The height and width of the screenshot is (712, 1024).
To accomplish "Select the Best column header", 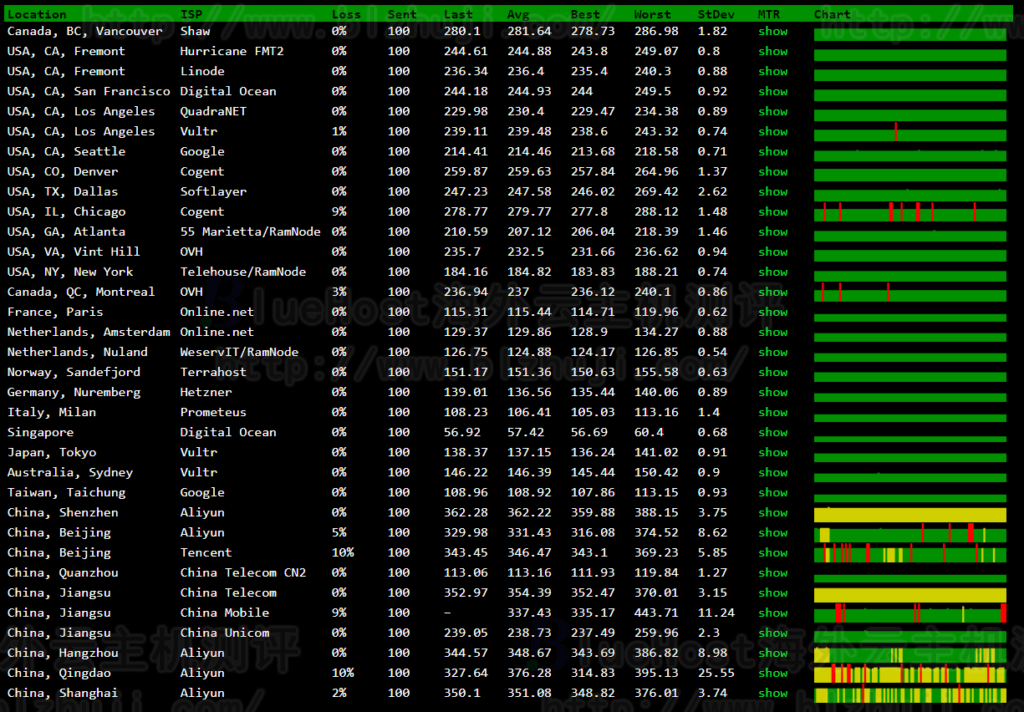I will pos(585,14).
